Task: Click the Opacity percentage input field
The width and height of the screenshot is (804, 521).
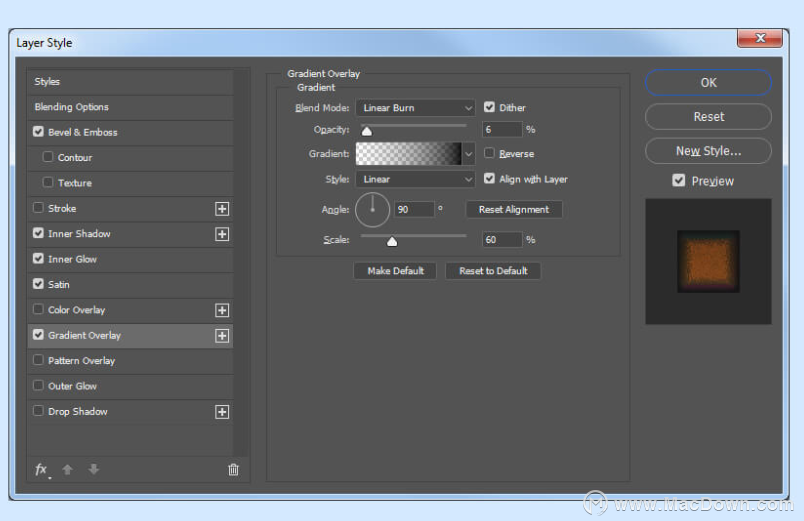Action: (x=502, y=130)
